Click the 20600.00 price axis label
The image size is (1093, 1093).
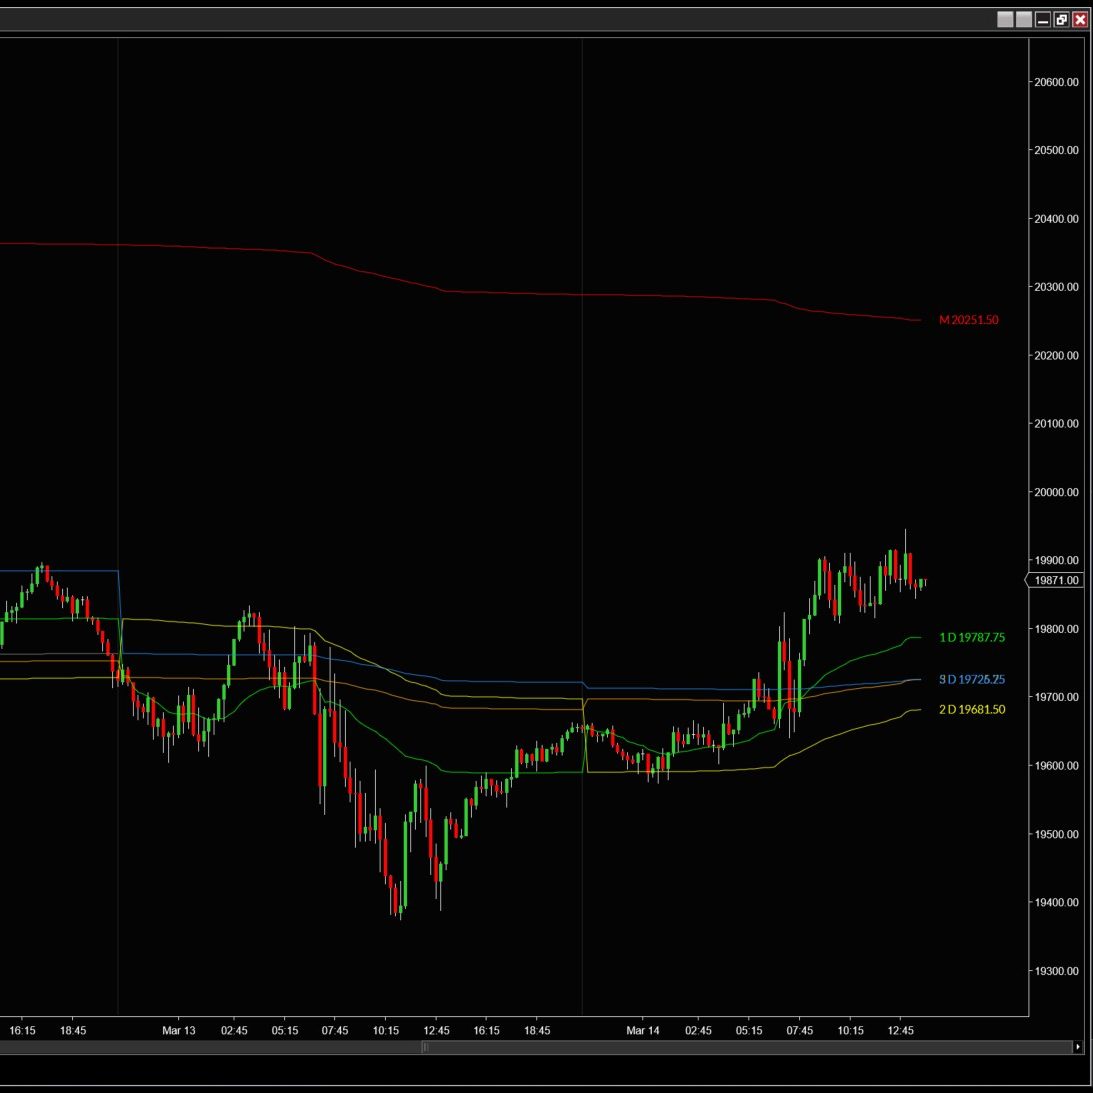1056,82
